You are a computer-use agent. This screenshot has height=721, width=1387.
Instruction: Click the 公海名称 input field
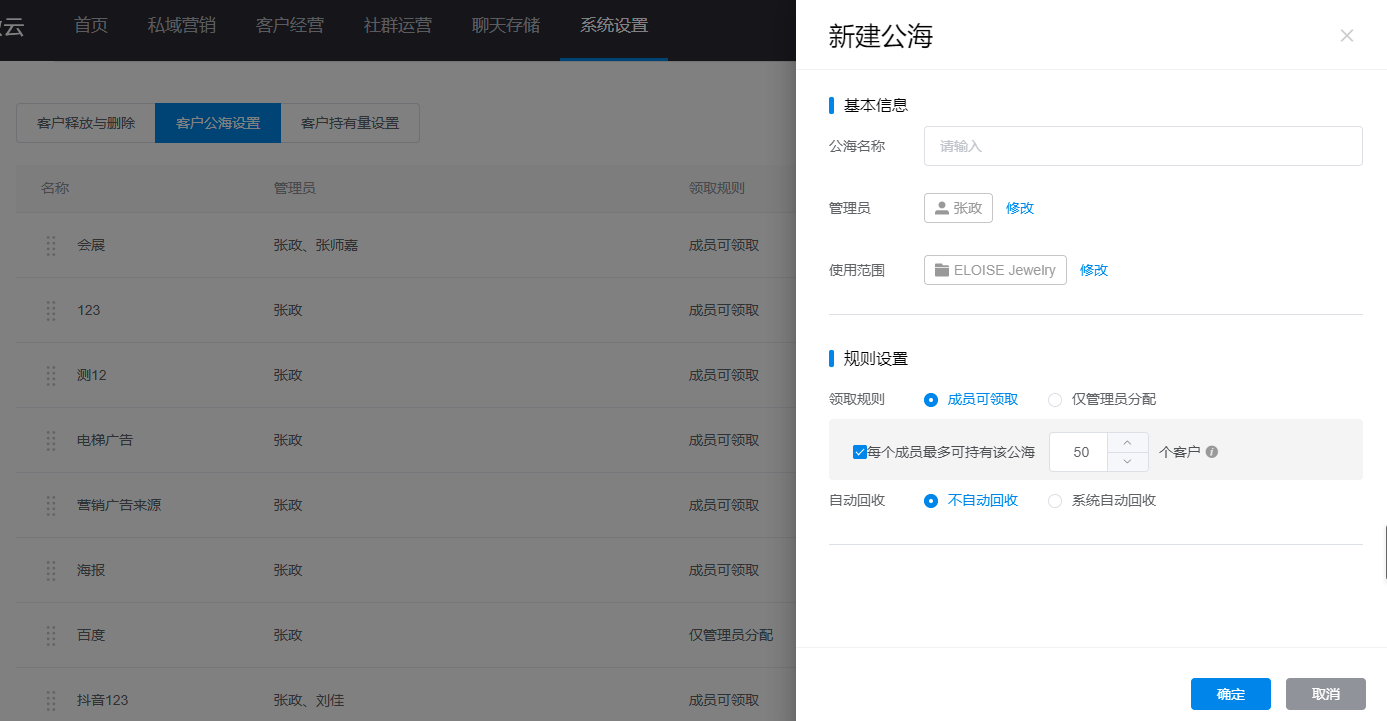(x=1142, y=146)
